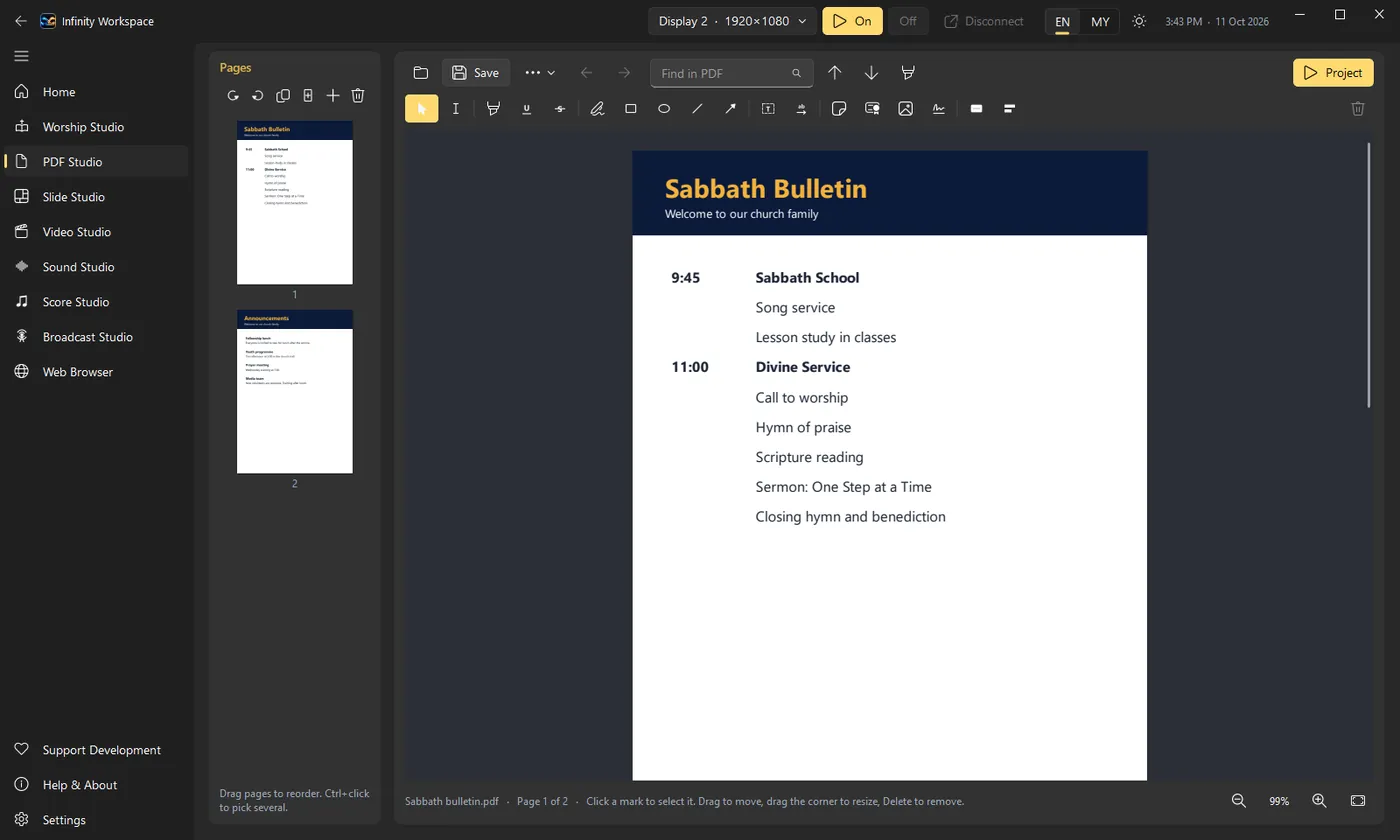The height and width of the screenshot is (840, 1400).
Task: Delete selected page in Pages panel
Action: 358,96
